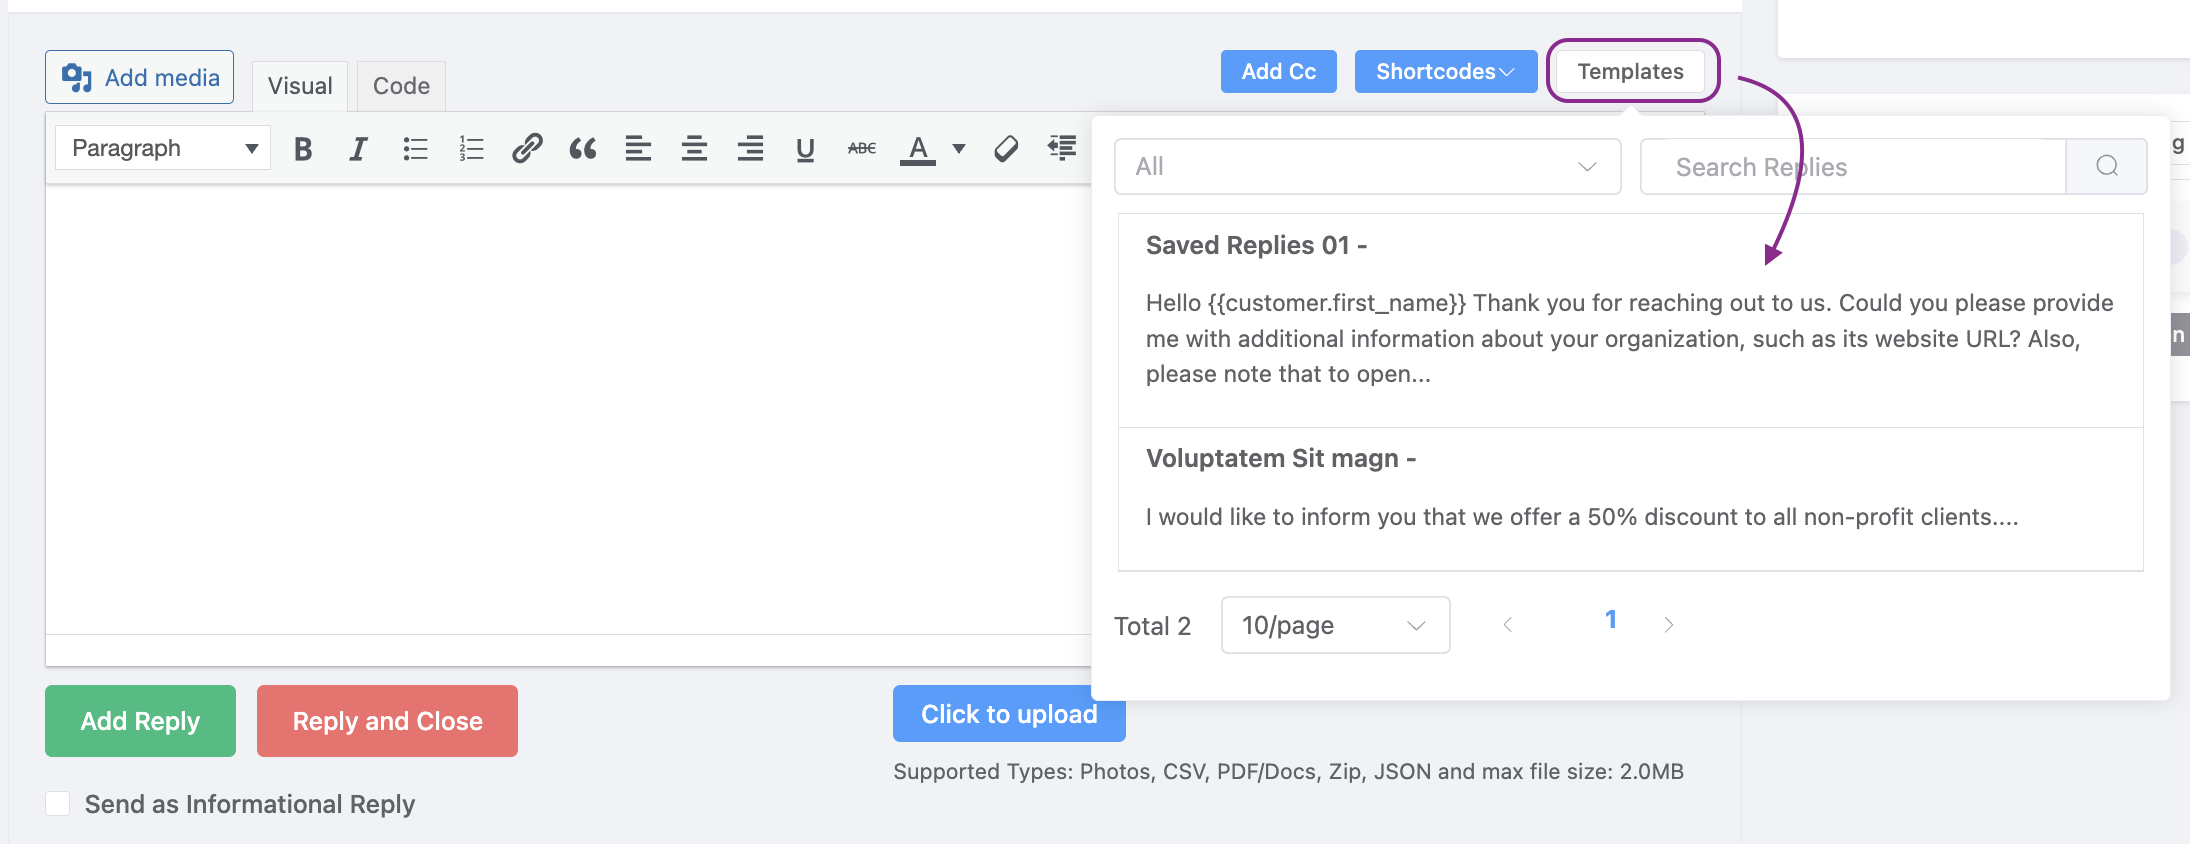2190x844 pixels.
Task: Click the Add Cc button
Action: [x=1279, y=72]
